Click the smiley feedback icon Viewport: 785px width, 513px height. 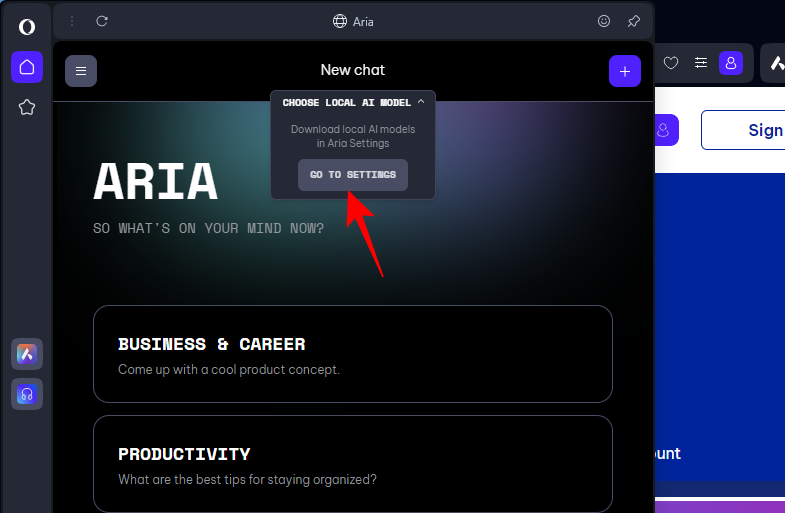(x=604, y=21)
